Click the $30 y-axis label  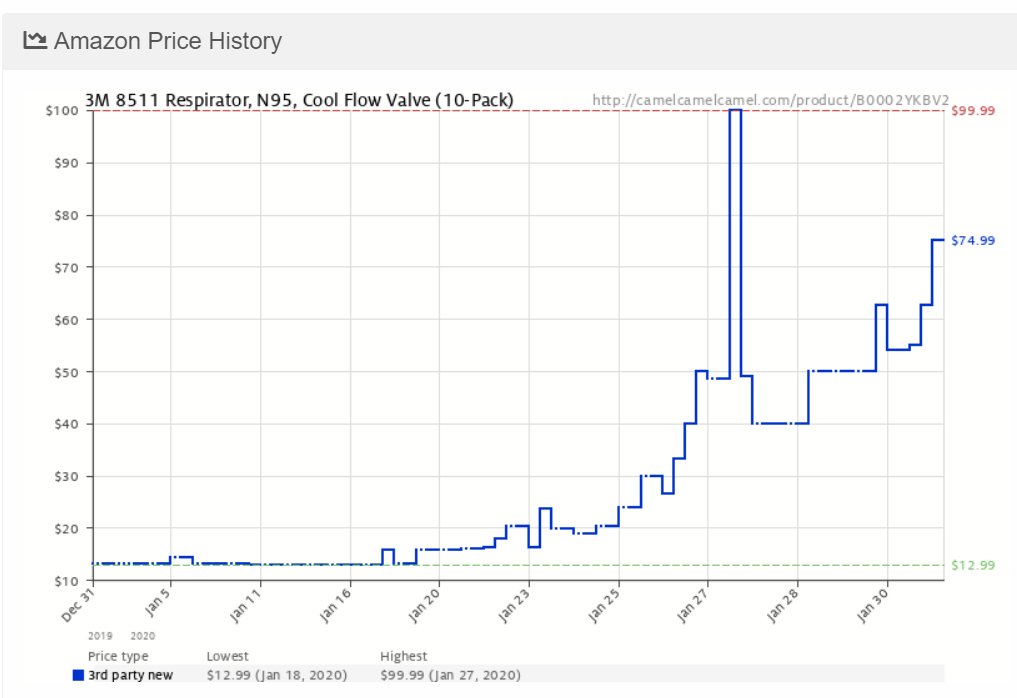tap(67, 477)
